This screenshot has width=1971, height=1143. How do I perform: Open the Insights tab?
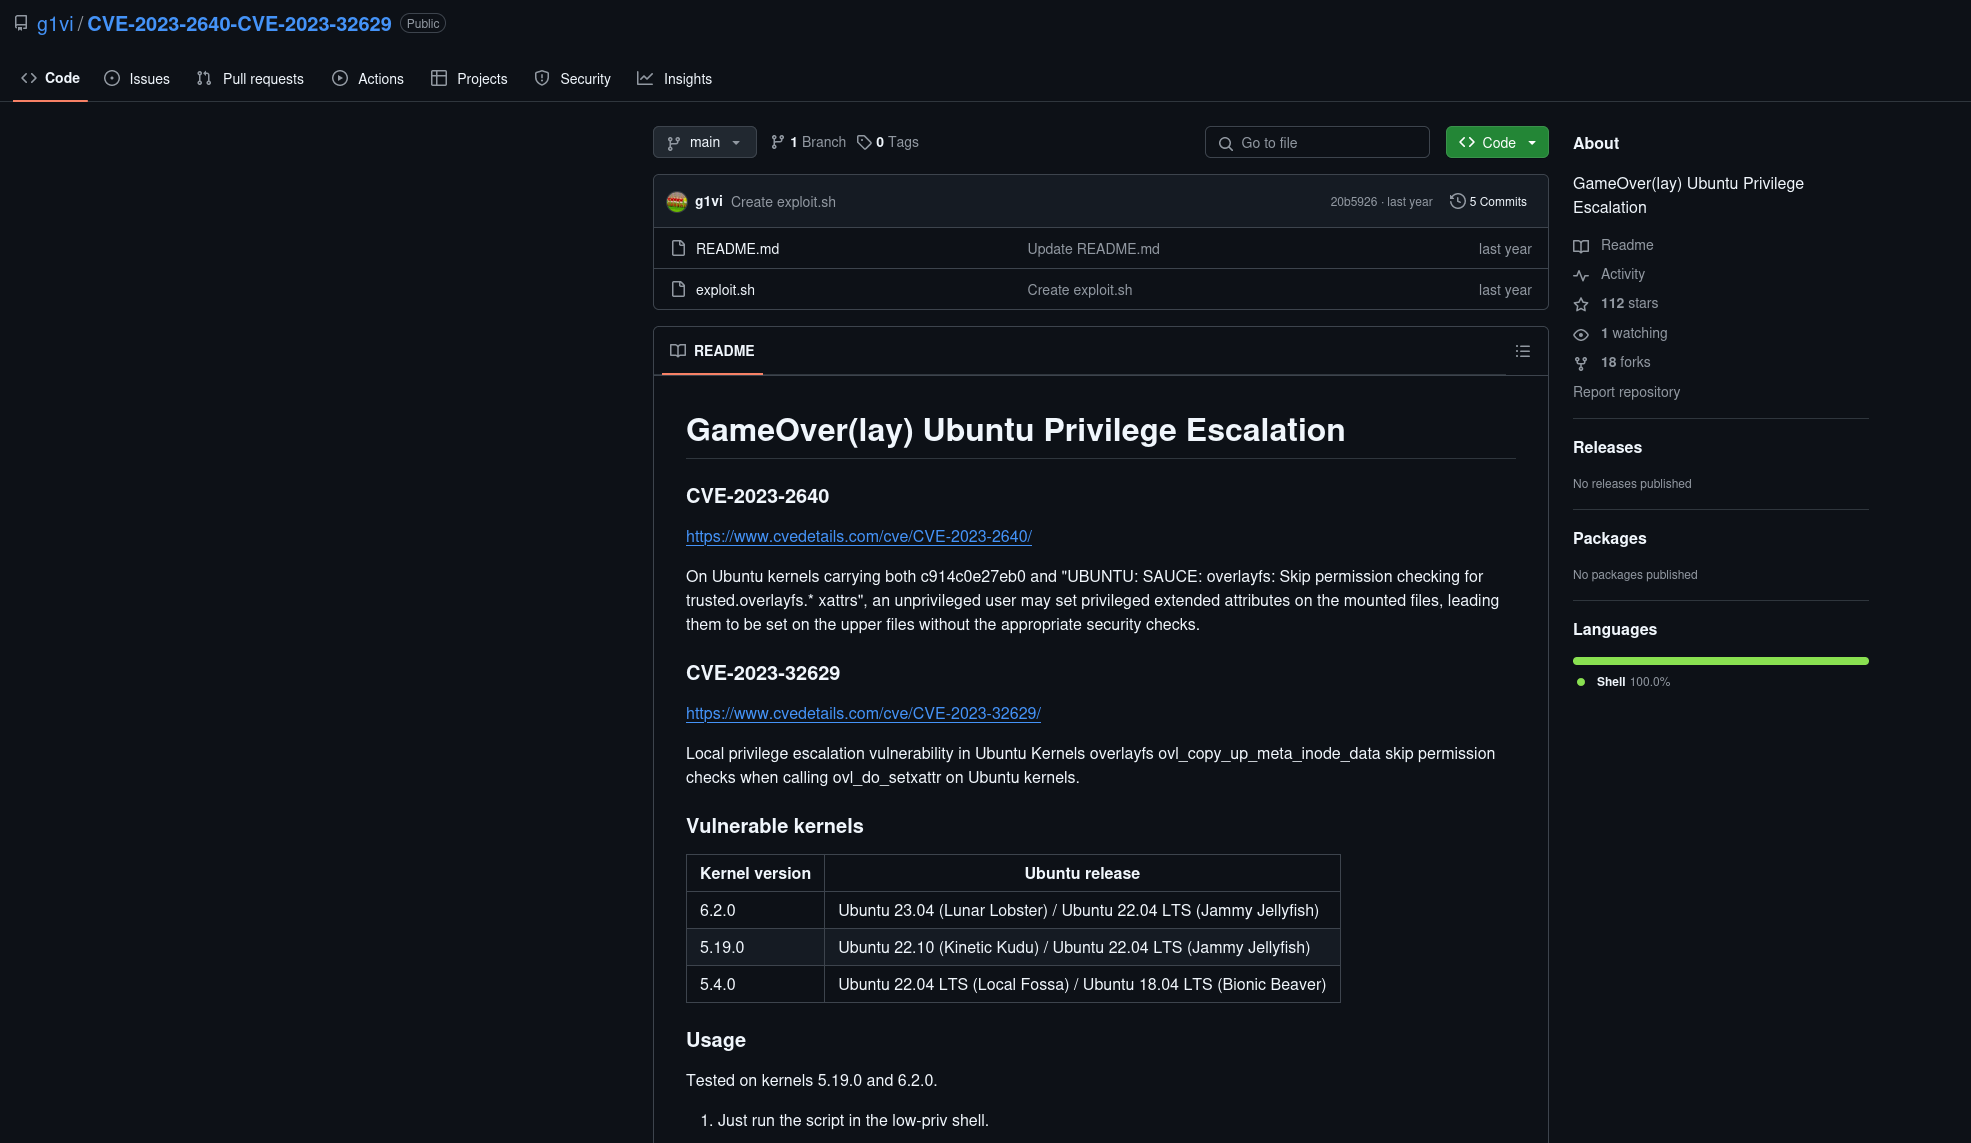click(x=675, y=79)
